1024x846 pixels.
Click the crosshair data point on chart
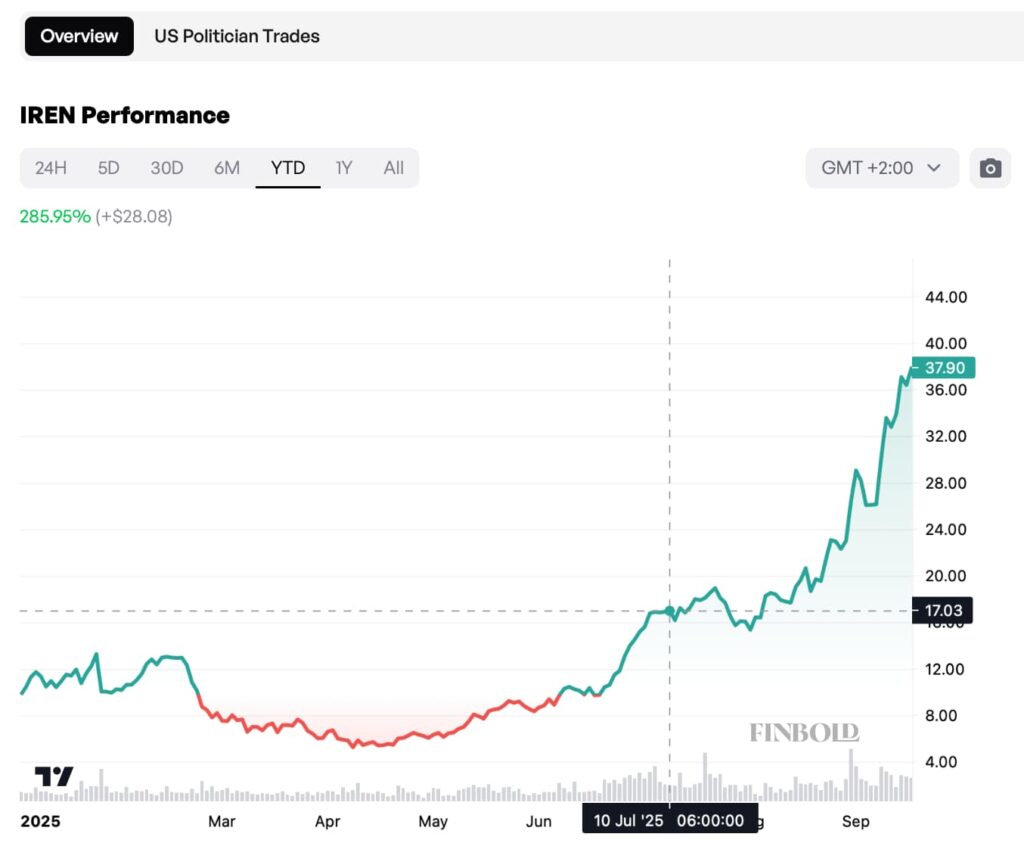point(669,610)
